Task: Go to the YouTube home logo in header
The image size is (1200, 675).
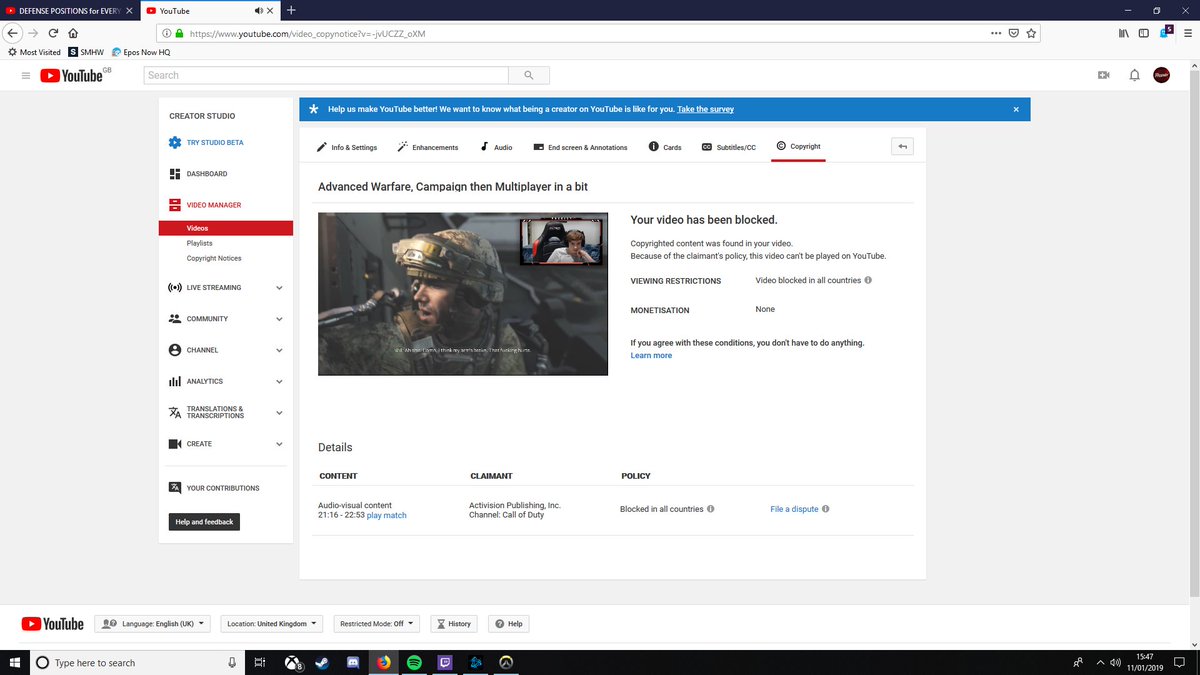Action: click(75, 75)
